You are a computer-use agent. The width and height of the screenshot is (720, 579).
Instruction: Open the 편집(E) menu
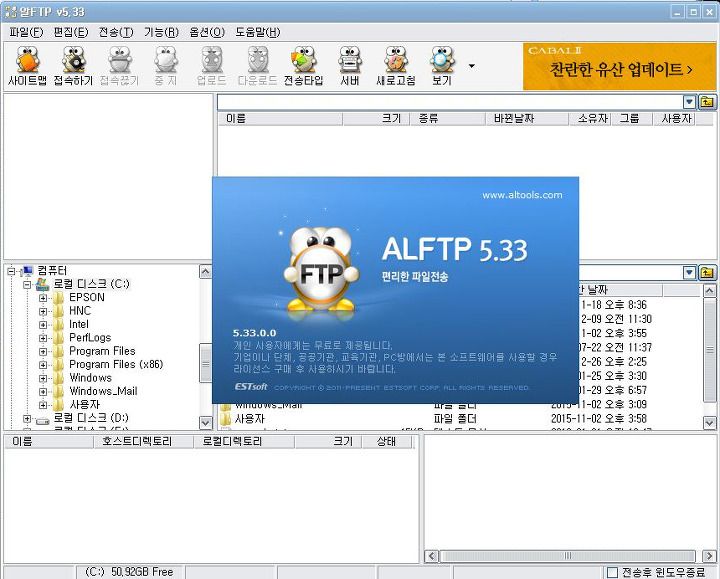pos(71,32)
